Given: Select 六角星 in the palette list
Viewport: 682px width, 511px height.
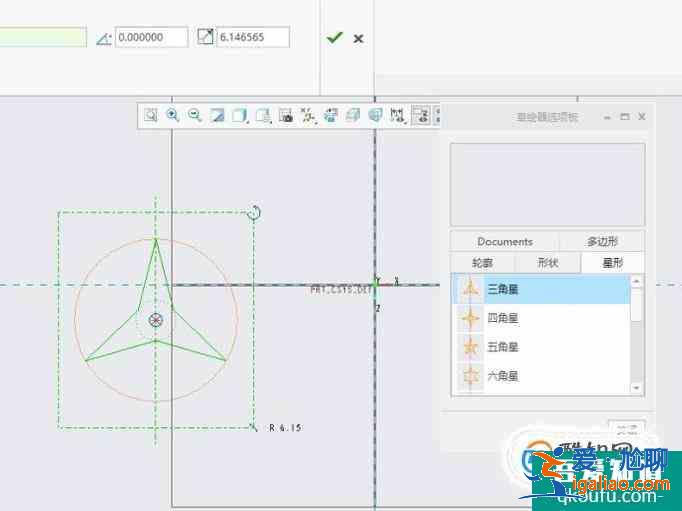Looking at the screenshot, I should pyautogui.click(x=542, y=376).
